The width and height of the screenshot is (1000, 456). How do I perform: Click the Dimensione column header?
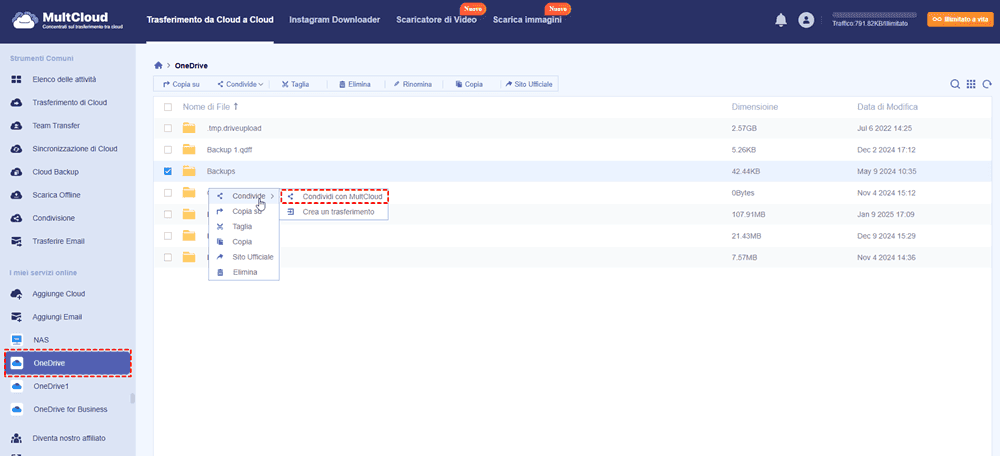(x=754, y=107)
